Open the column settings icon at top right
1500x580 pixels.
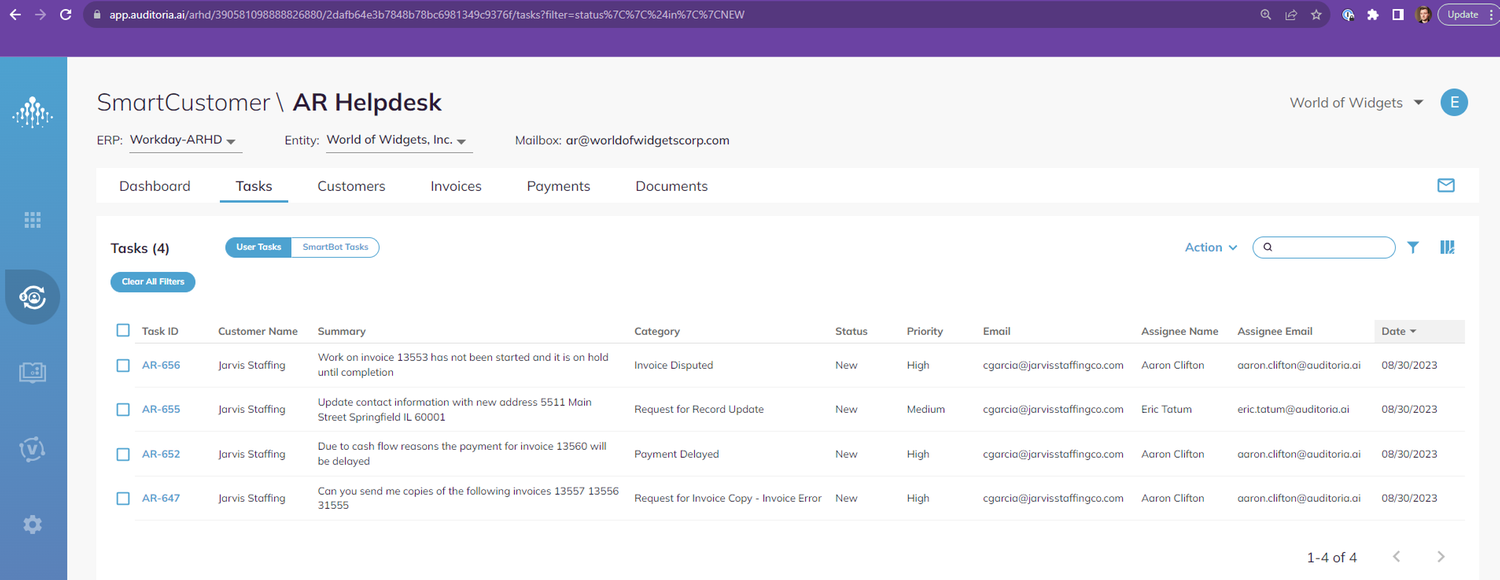1446,247
